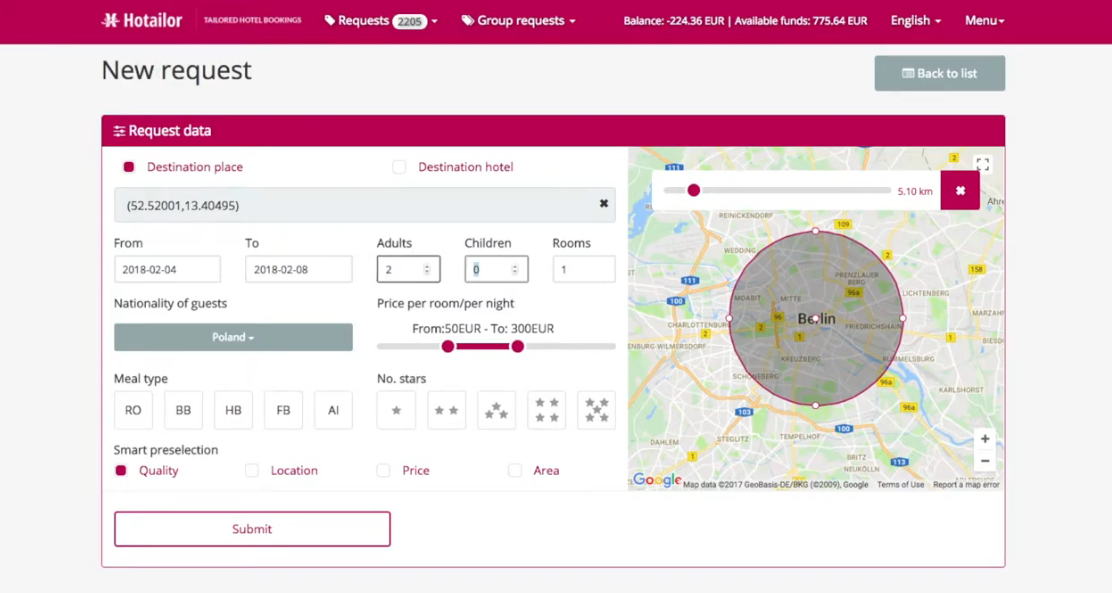Submit the new request
The width and height of the screenshot is (1112, 593).
click(x=252, y=529)
